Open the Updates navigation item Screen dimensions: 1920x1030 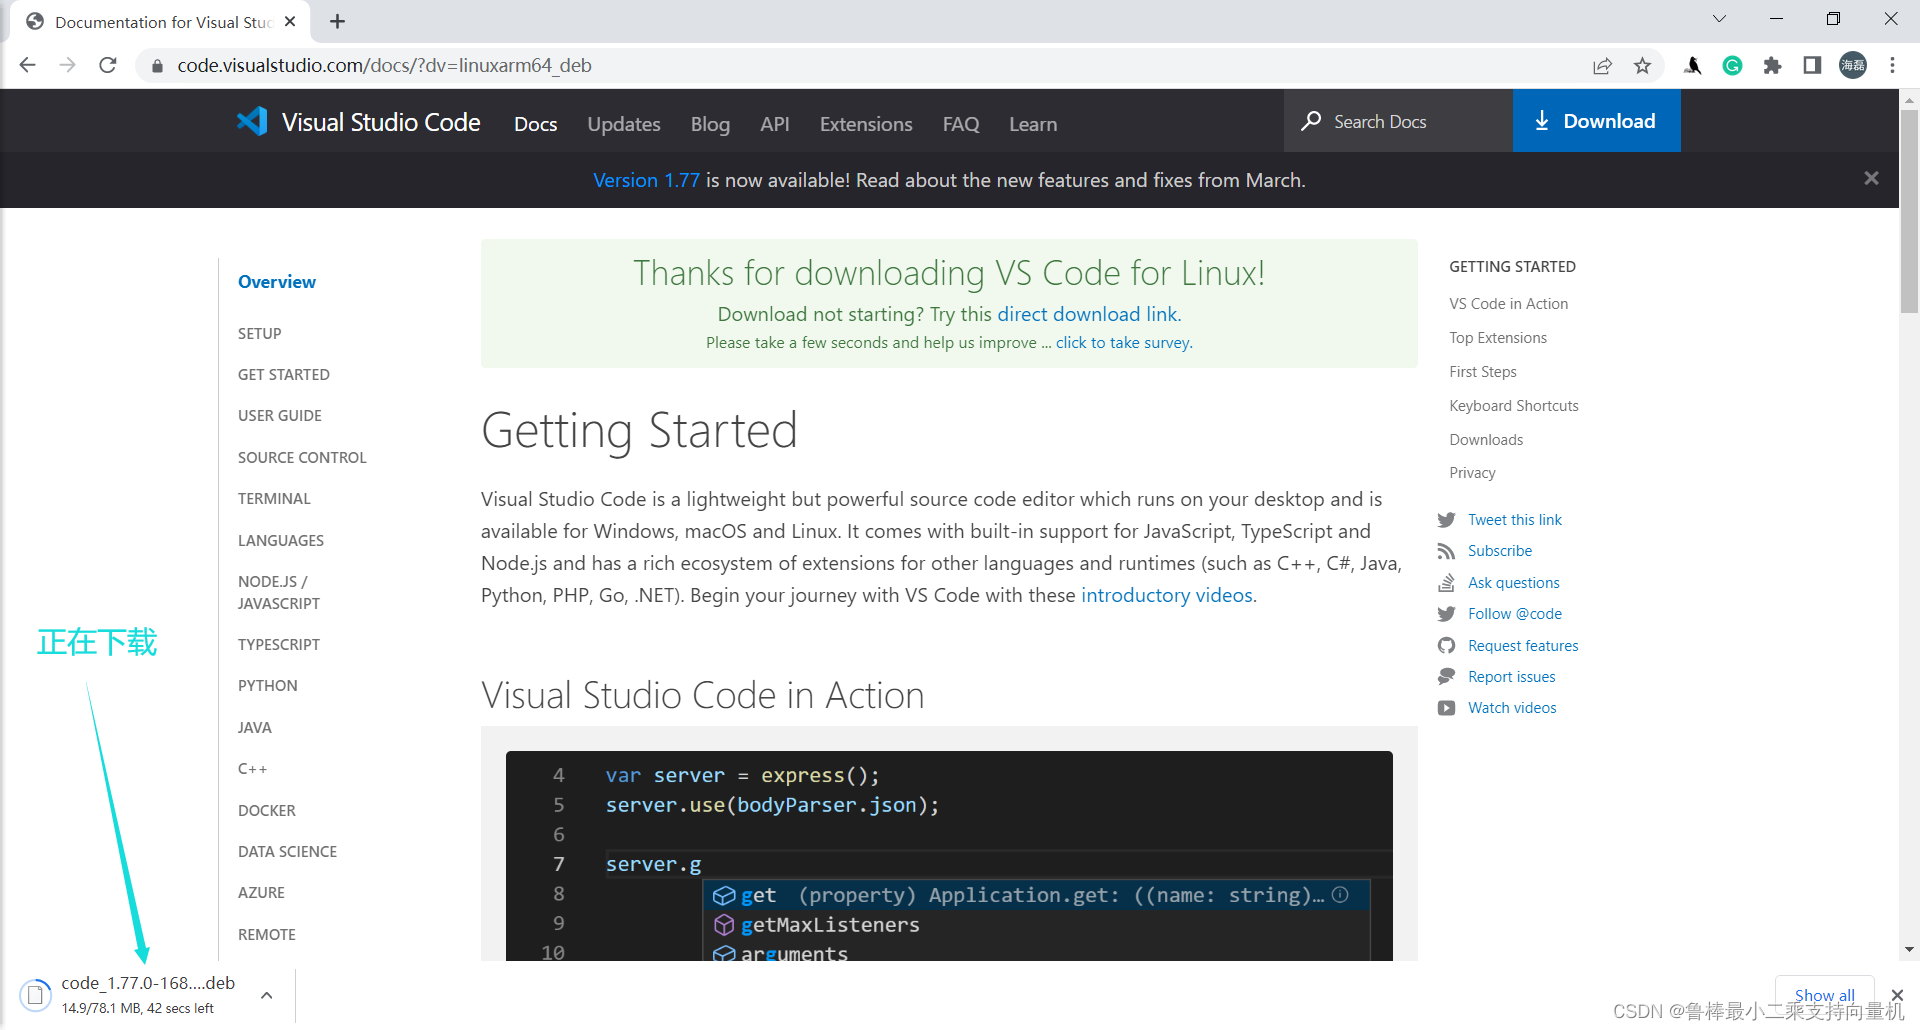(623, 124)
